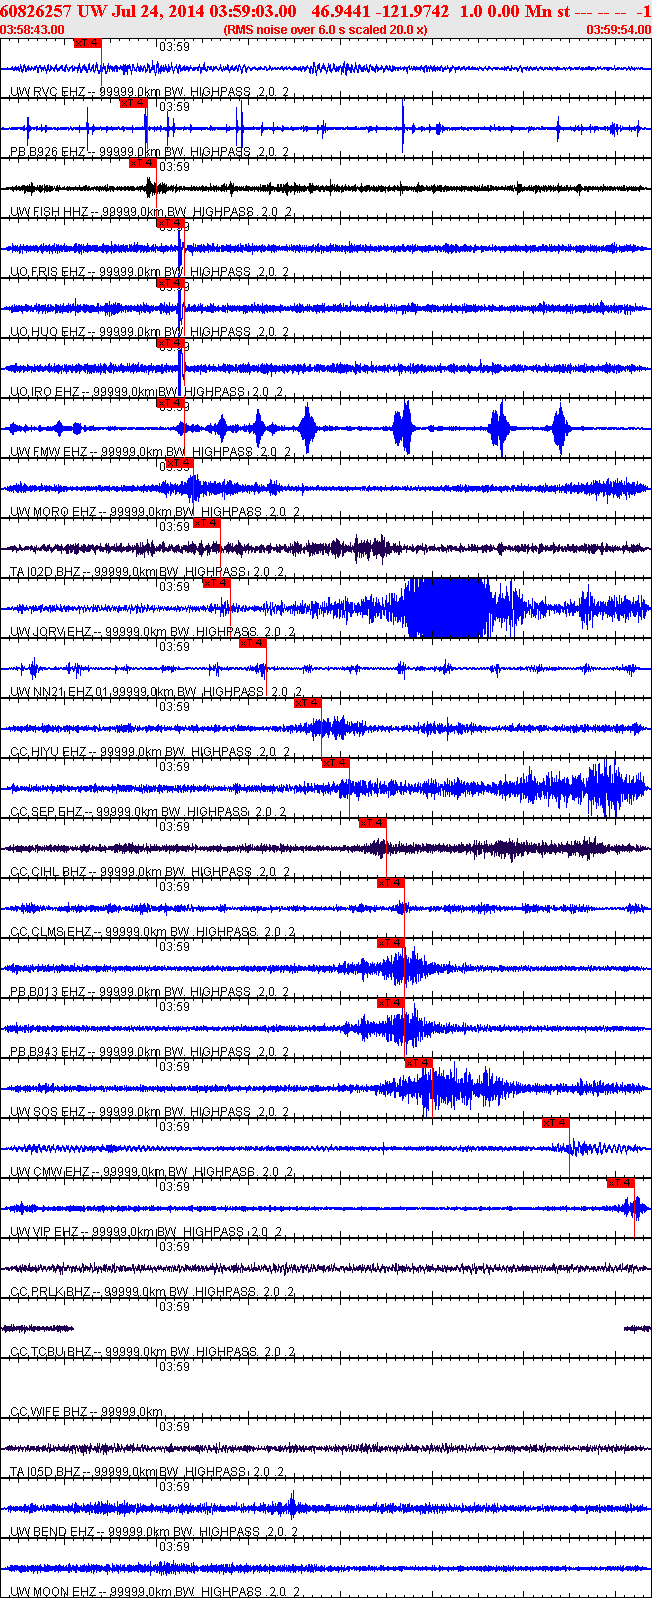Image resolution: width=652 pixels, height=1598 pixels.
Task: Click the red pick flag on IRO trace
Action: (x=171, y=343)
